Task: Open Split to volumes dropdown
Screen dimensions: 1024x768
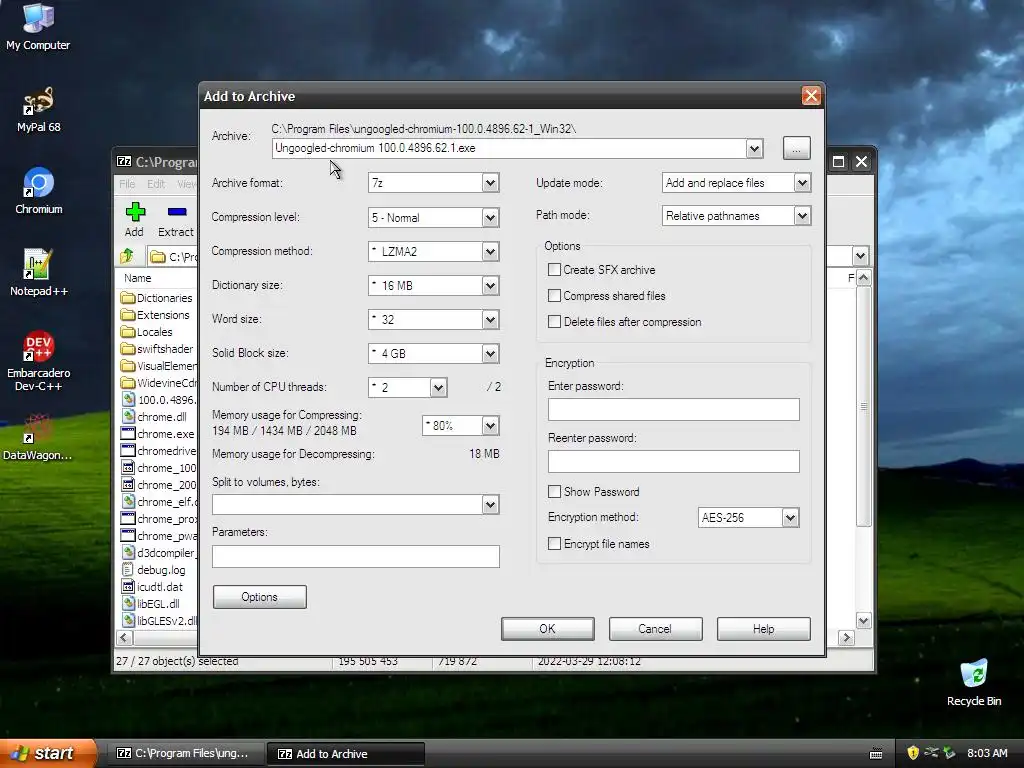Action: (490, 504)
